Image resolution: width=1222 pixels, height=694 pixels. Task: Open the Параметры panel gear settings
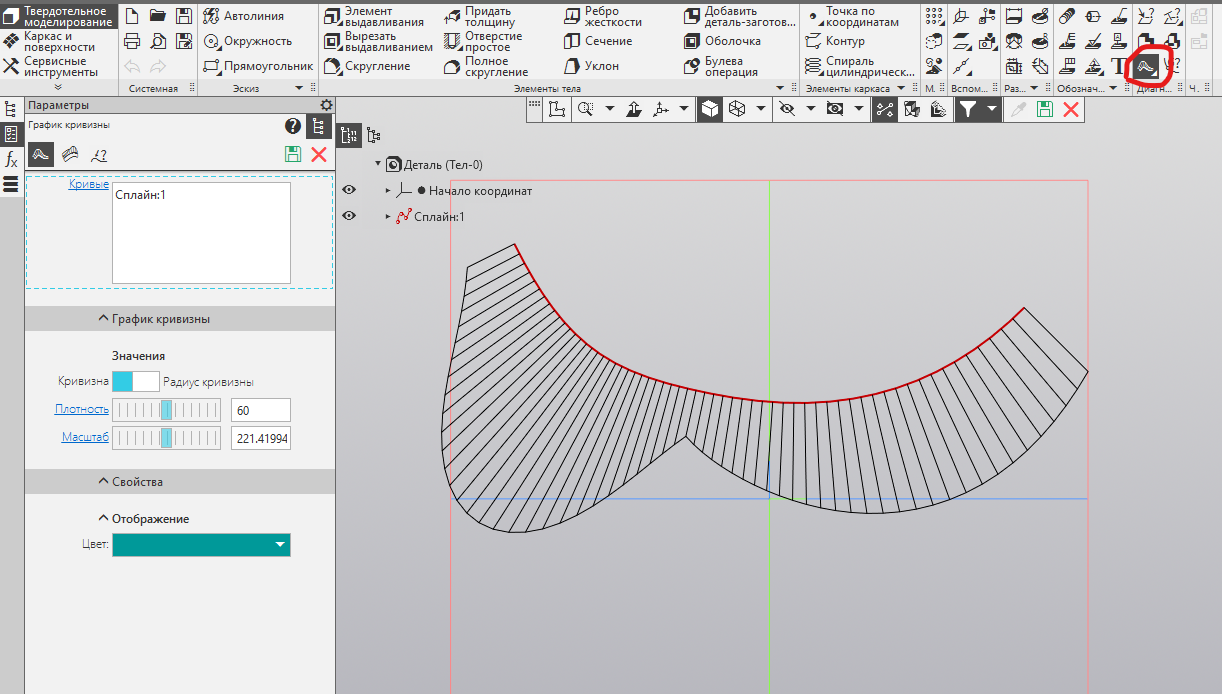coord(326,105)
